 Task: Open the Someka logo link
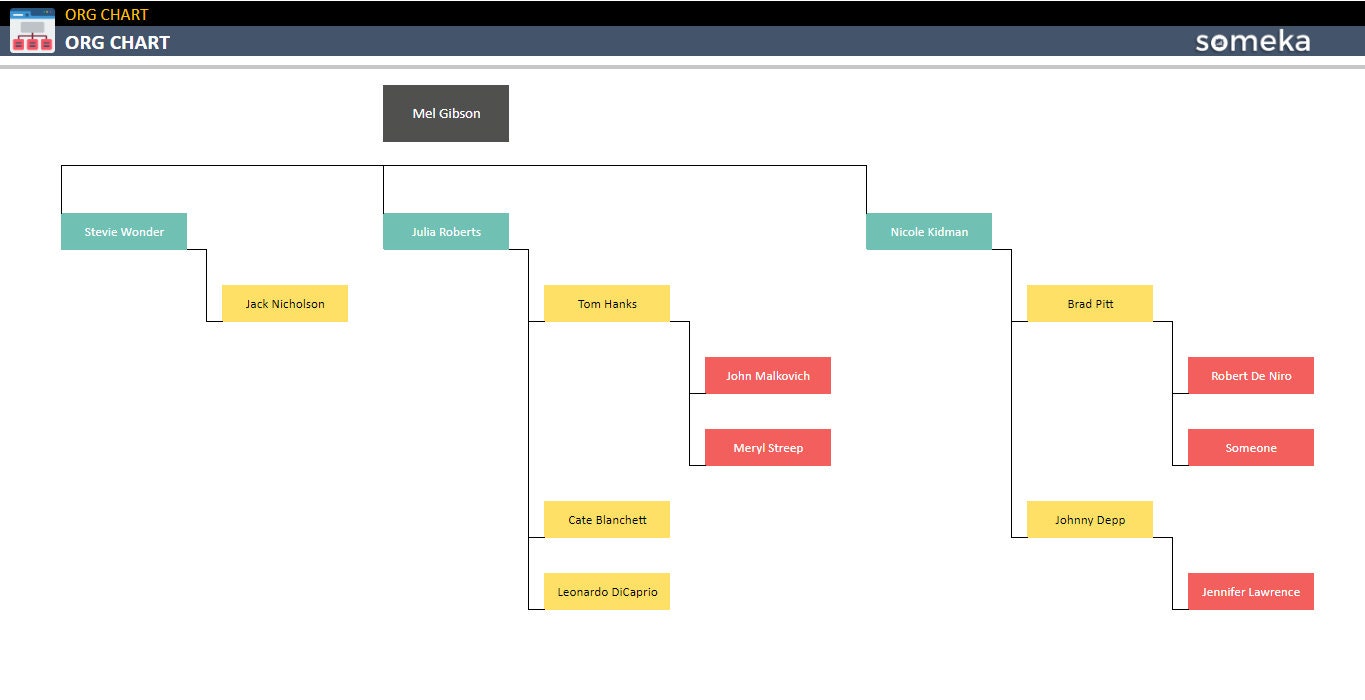1252,41
